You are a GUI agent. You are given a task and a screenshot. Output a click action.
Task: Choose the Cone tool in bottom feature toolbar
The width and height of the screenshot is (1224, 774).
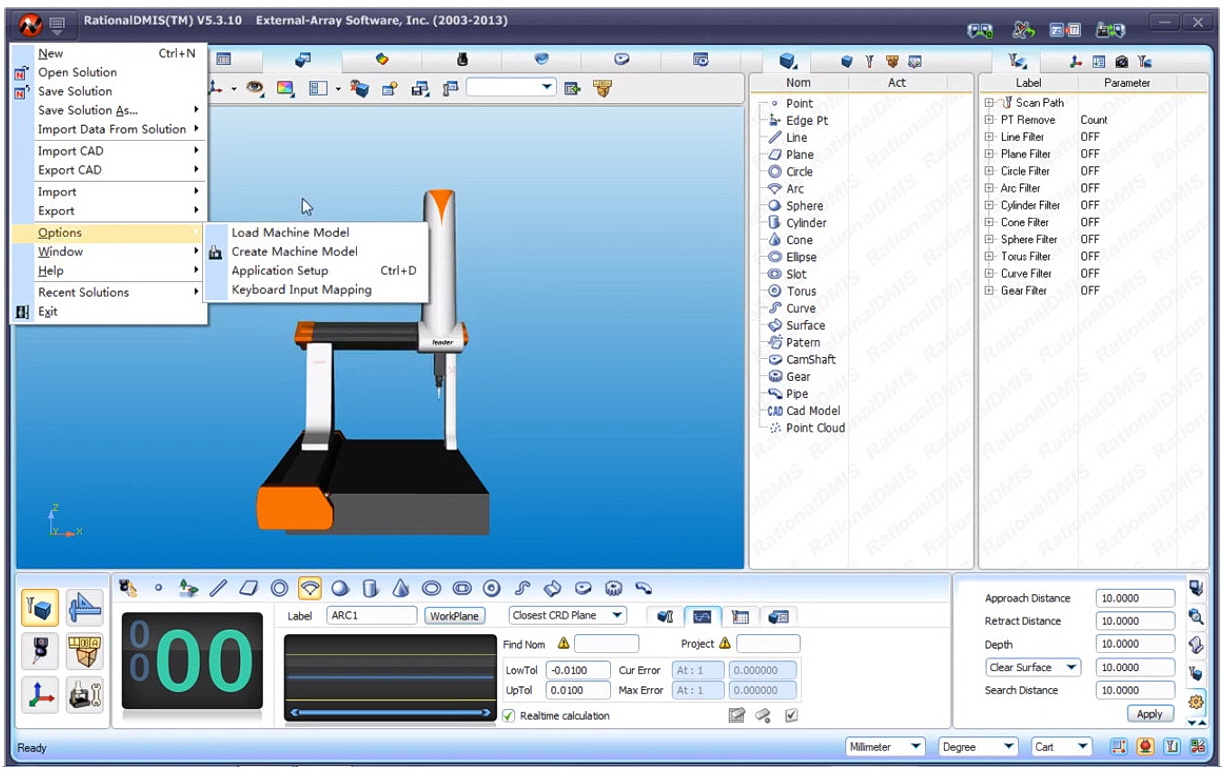coord(401,588)
